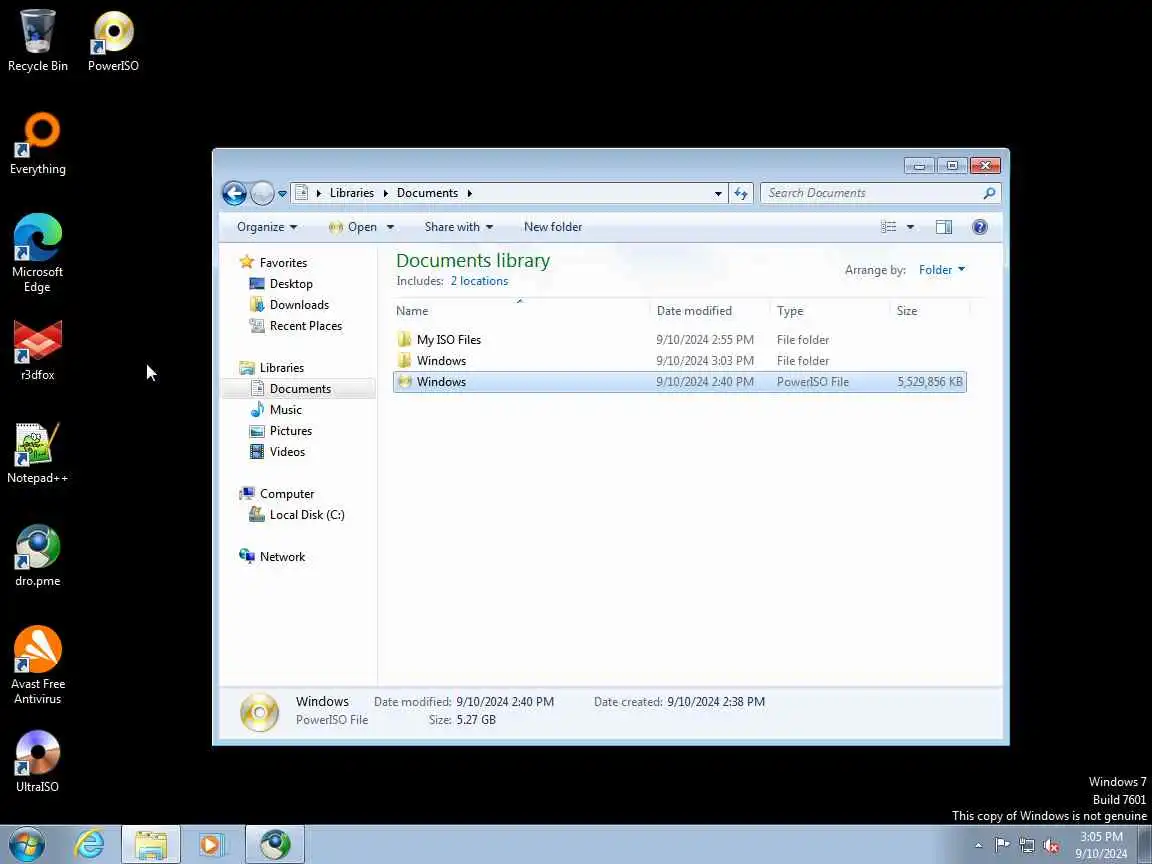Open the Share with dropdown

coord(458,227)
